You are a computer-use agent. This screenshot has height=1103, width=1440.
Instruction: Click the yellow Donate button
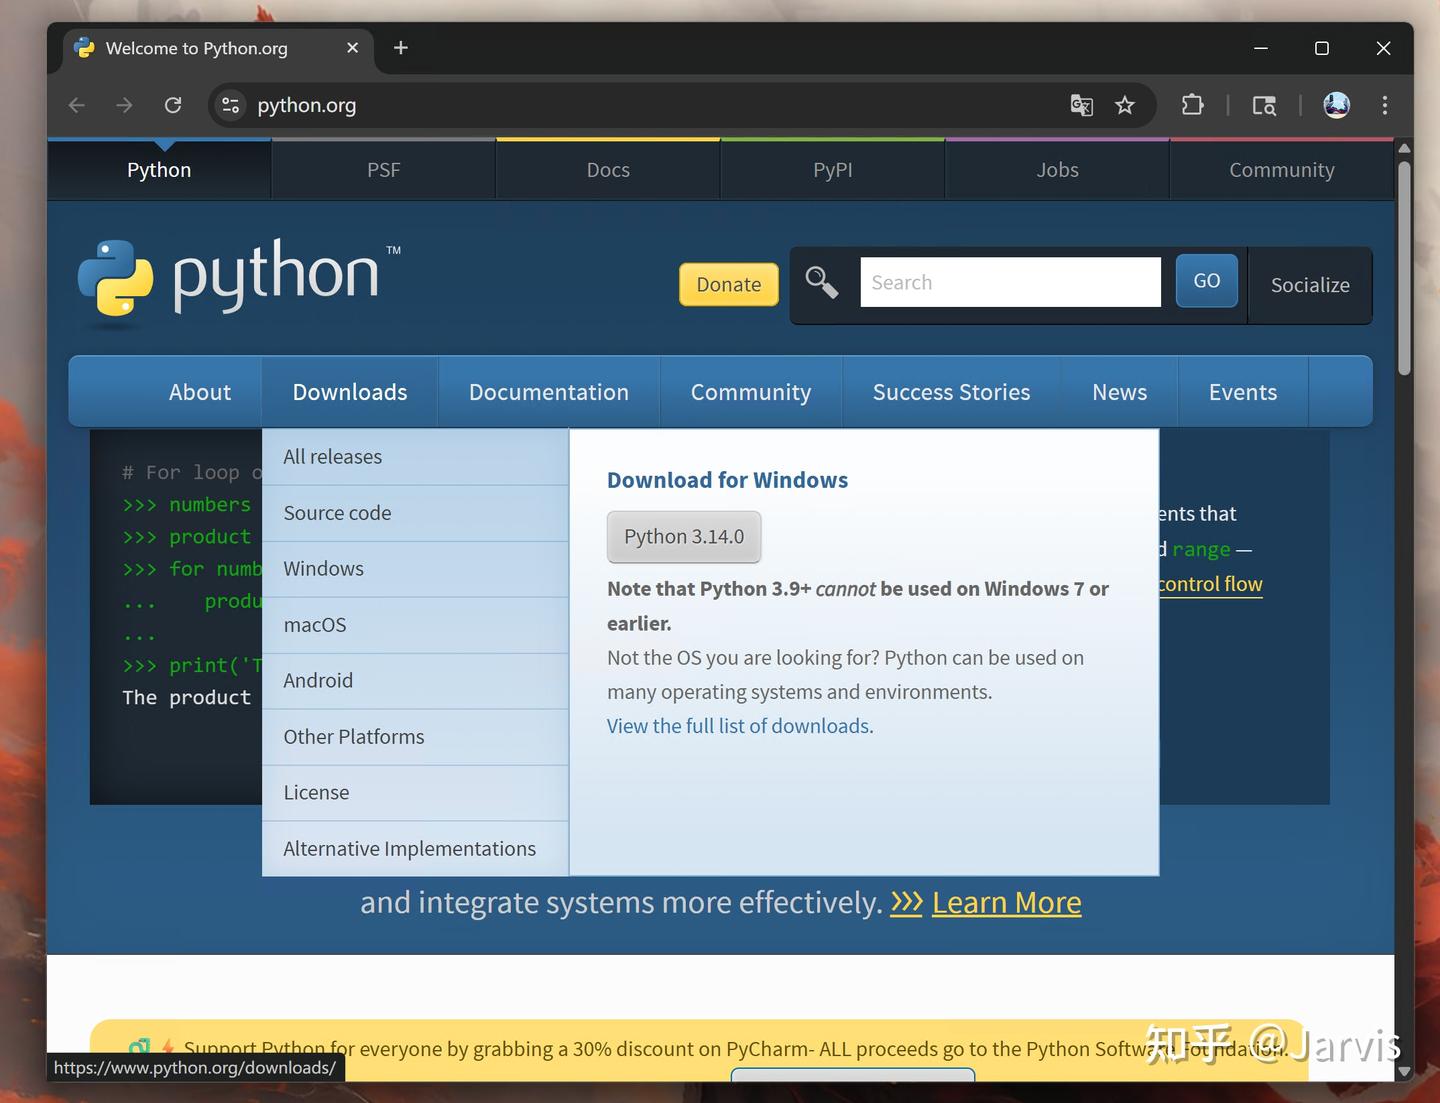[729, 285]
